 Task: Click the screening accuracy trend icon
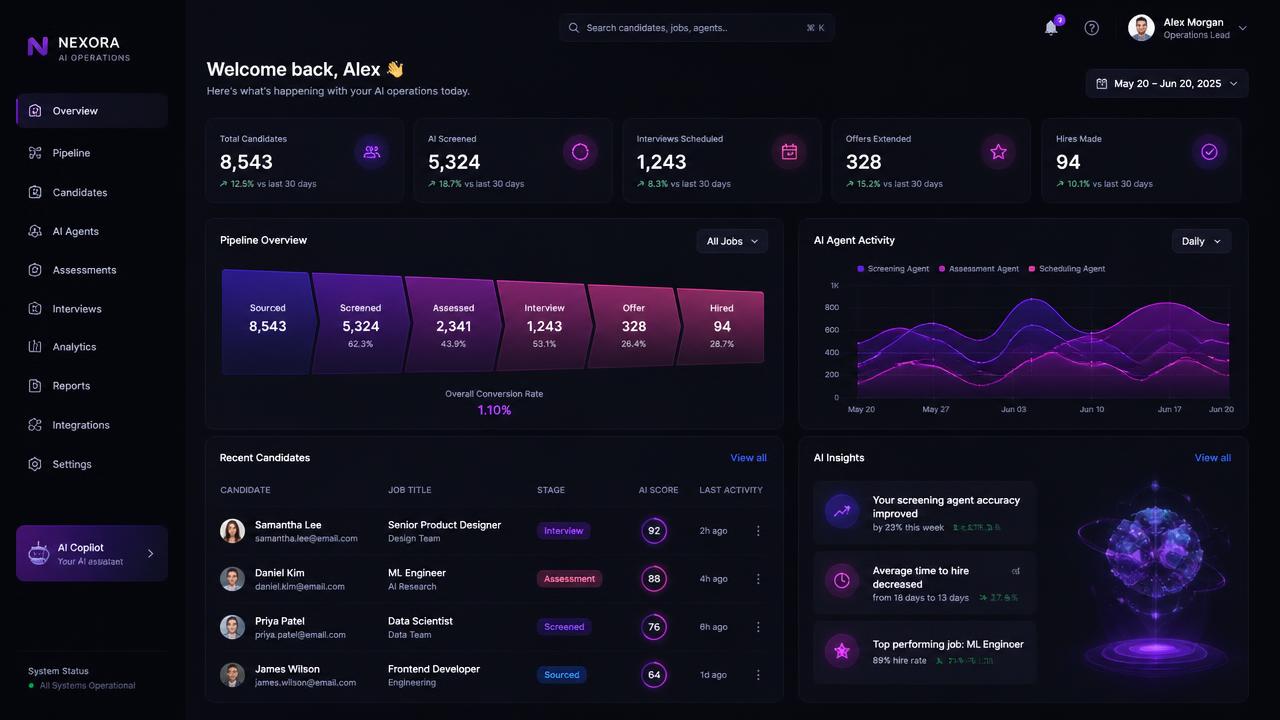pyautogui.click(x=842, y=511)
